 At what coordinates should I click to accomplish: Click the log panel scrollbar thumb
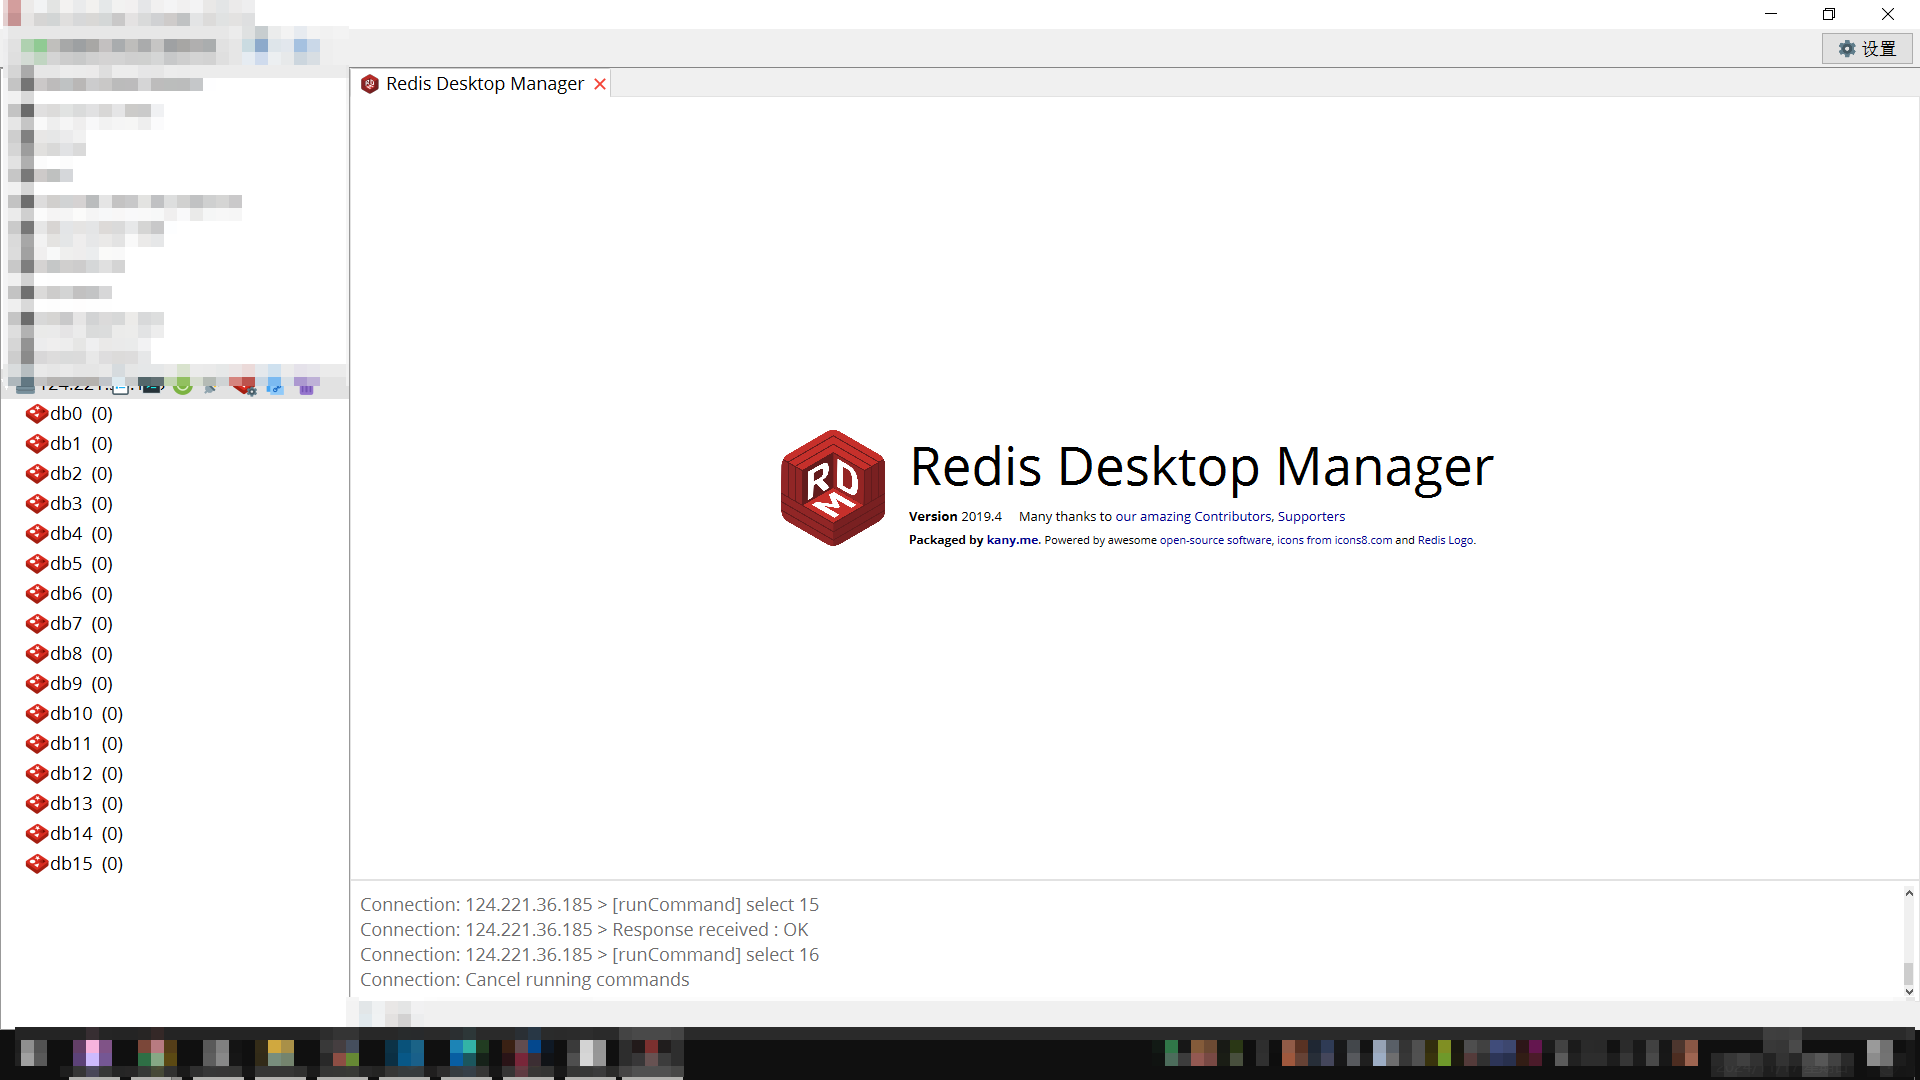1909,973
